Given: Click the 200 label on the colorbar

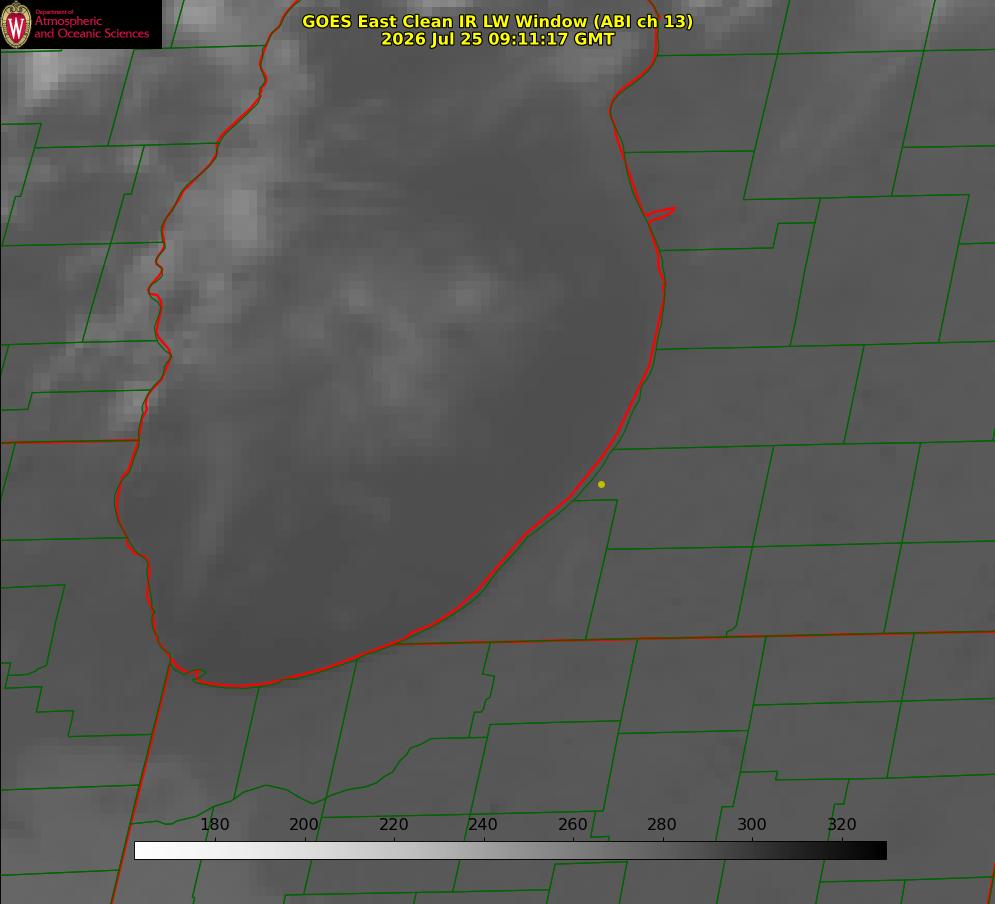Looking at the screenshot, I should click(x=304, y=824).
